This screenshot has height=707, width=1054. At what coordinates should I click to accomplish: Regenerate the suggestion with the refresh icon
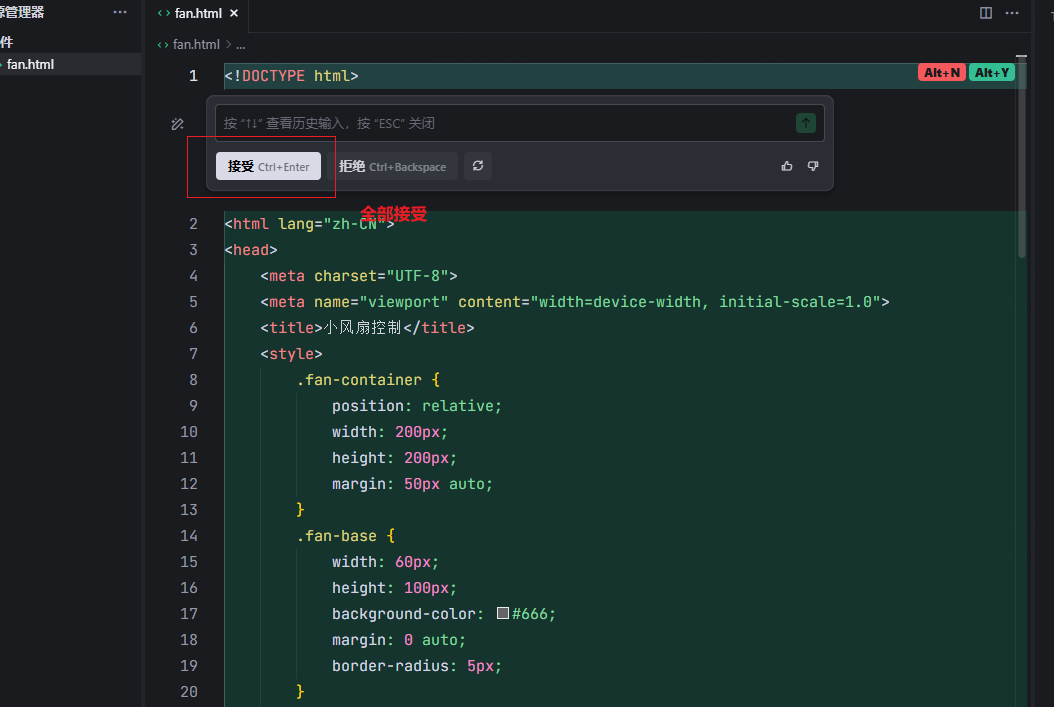tap(478, 166)
